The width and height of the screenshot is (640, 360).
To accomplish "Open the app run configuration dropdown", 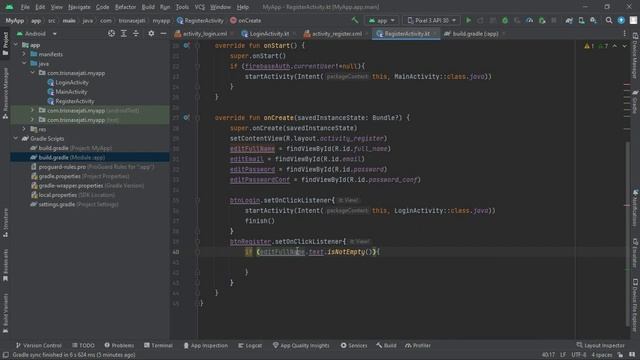I will [x=382, y=20].
